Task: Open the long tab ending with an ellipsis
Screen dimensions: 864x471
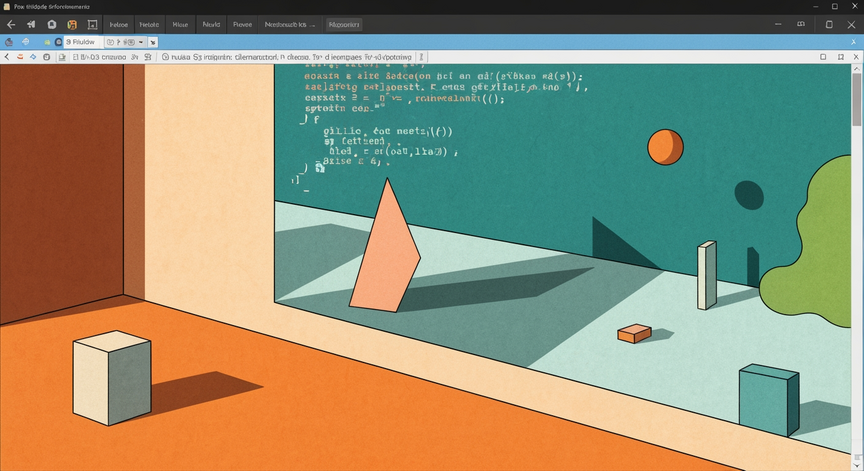Action: point(290,24)
